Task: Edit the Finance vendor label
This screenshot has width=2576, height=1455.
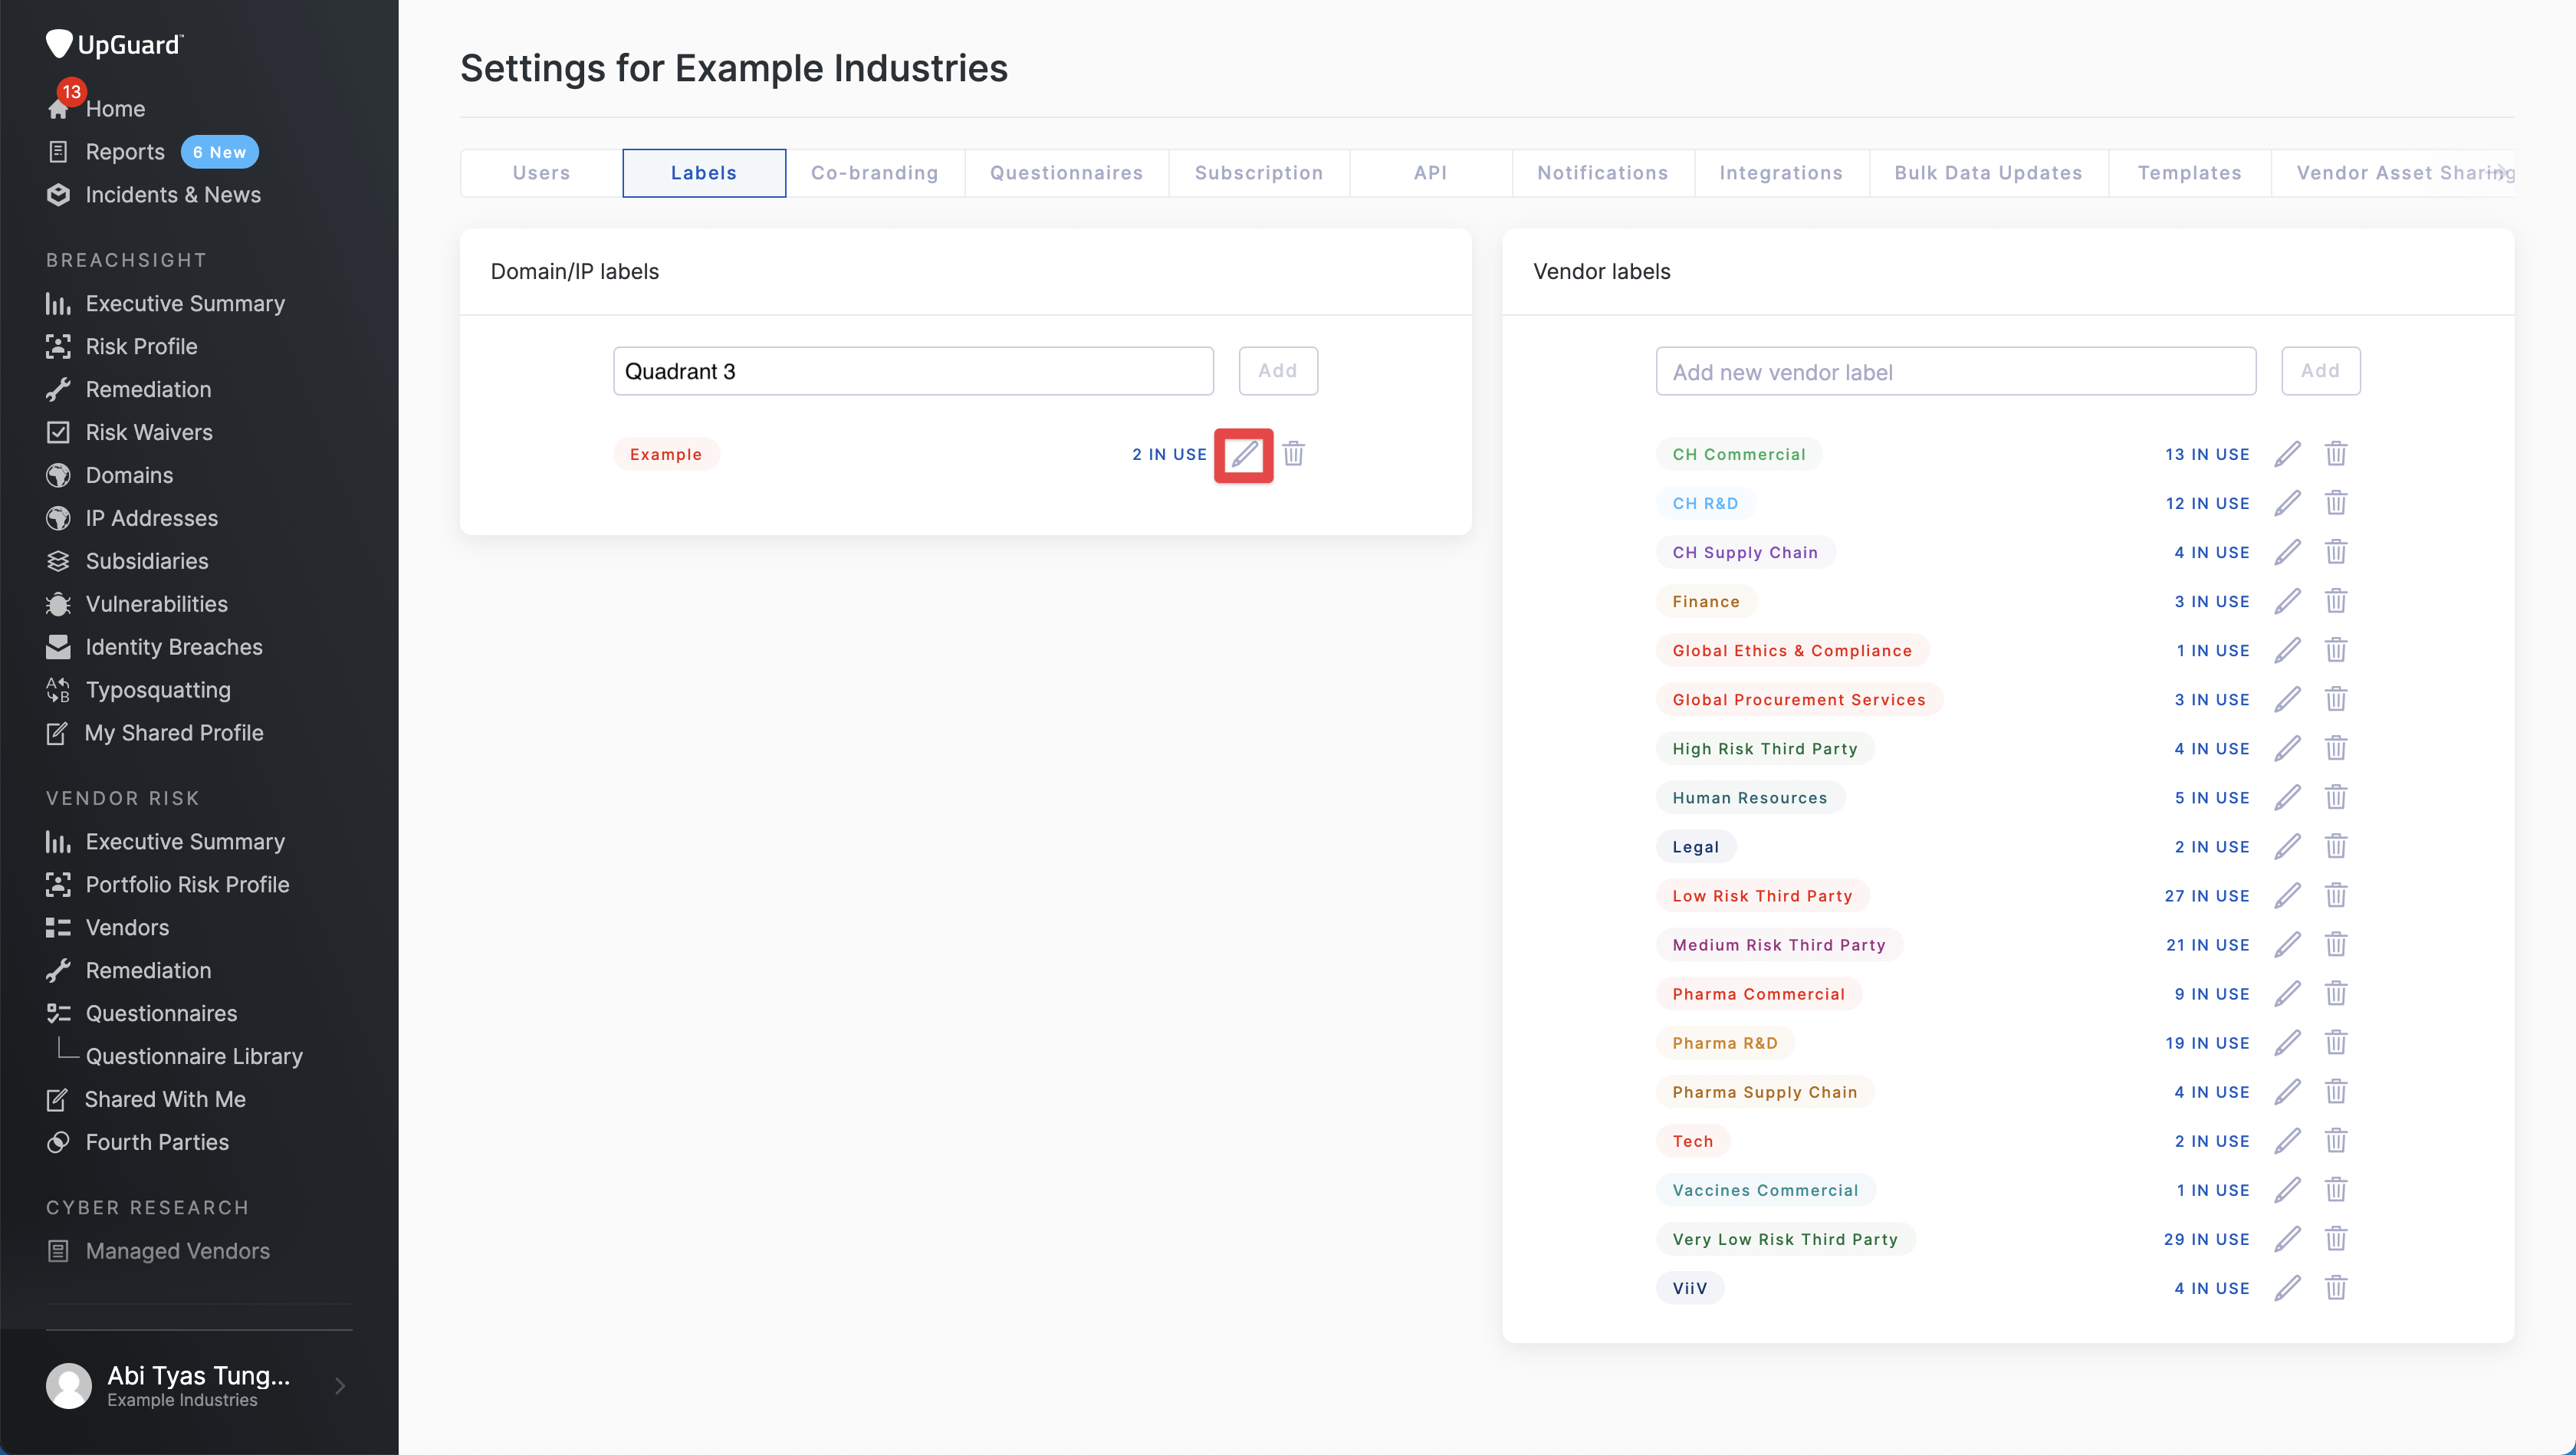Action: coord(2287,601)
